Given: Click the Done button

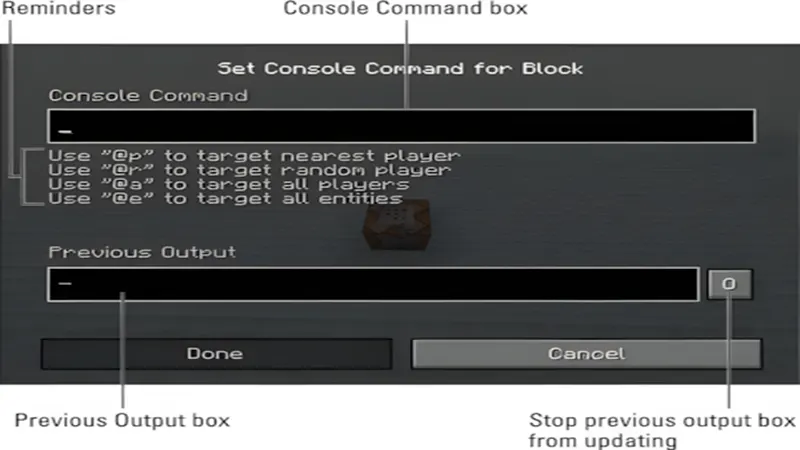Looking at the screenshot, I should 217,354.
